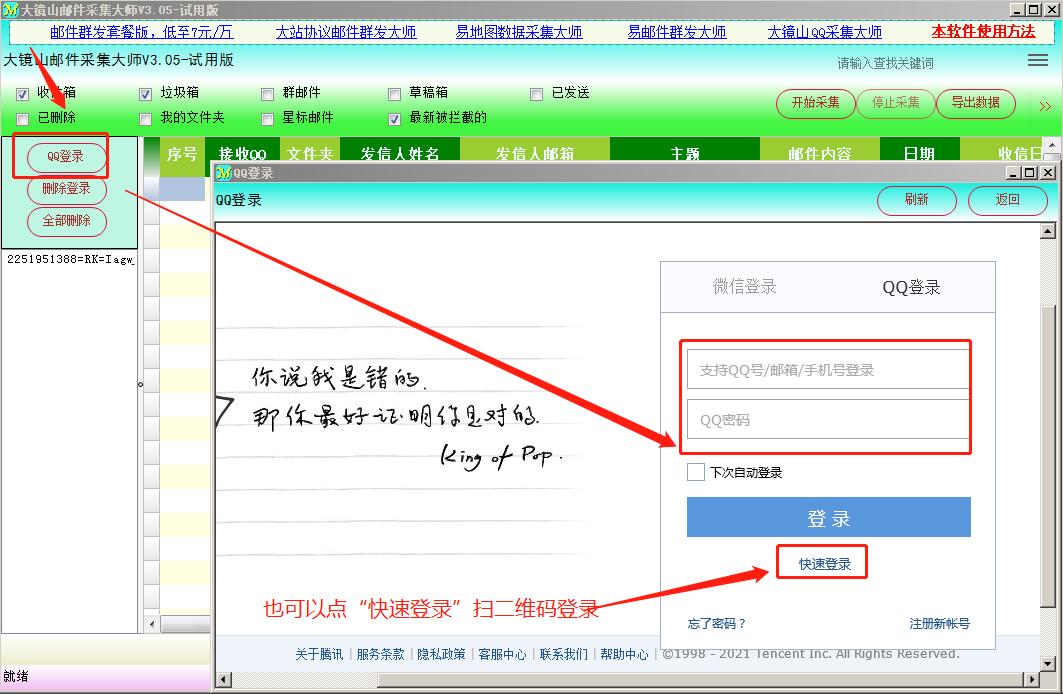This screenshot has height=694, width=1063.
Task: Click the login page scroll-right arrow
Action: tap(1031, 679)
